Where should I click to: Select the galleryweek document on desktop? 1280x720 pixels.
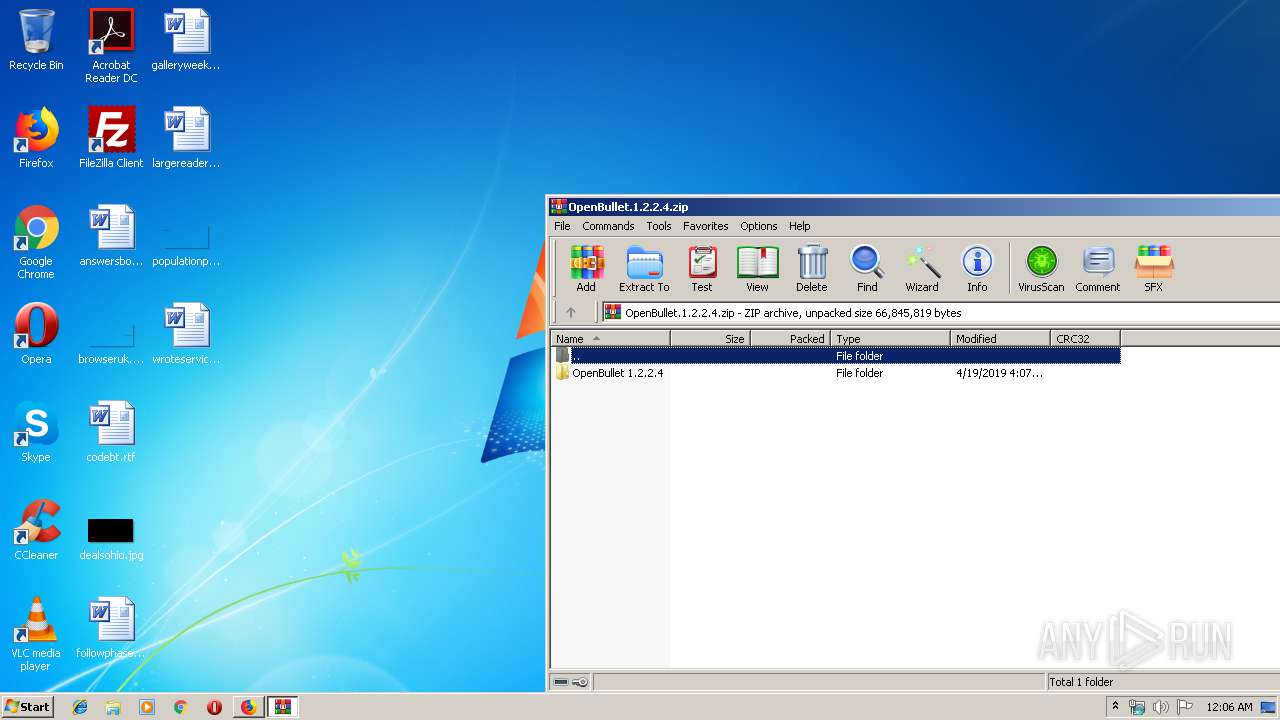click(186, 40)
